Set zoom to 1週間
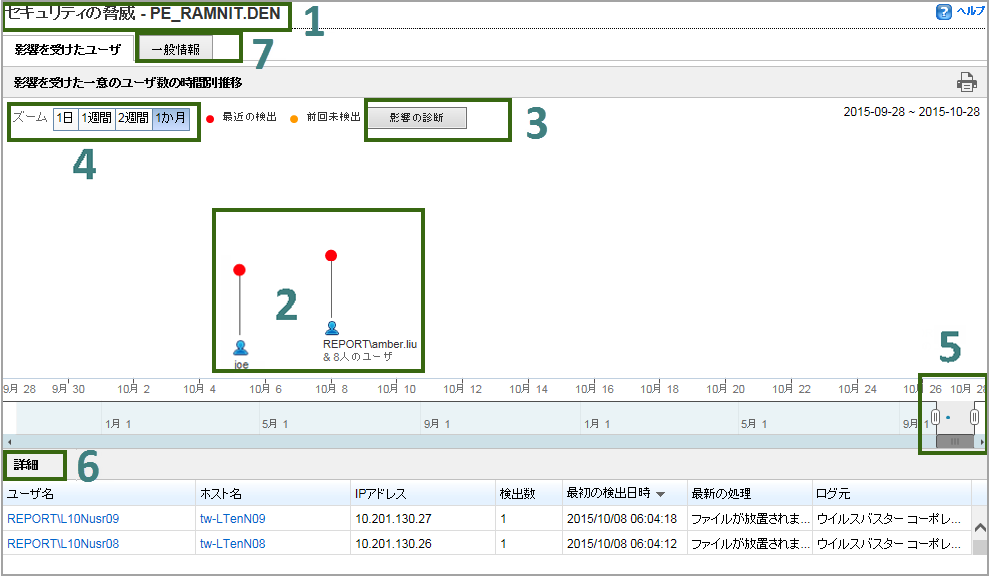Image resolution: width=989 pixels, height=576 pixels. pyautogui.click(x=96, y=118)
